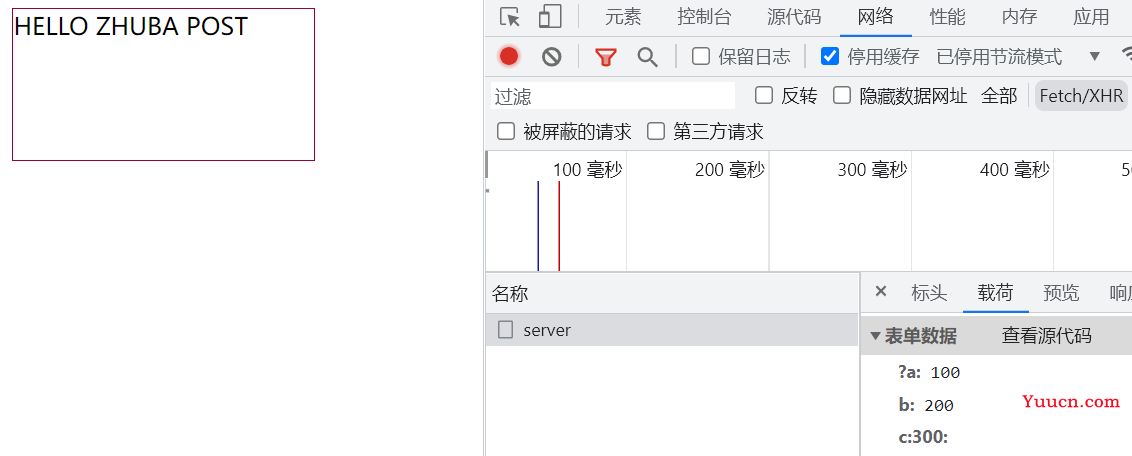This screenshot has width=1132, height=456.
Task: Select the Fetch/XHR filter button
Action: click(1081, 96)
